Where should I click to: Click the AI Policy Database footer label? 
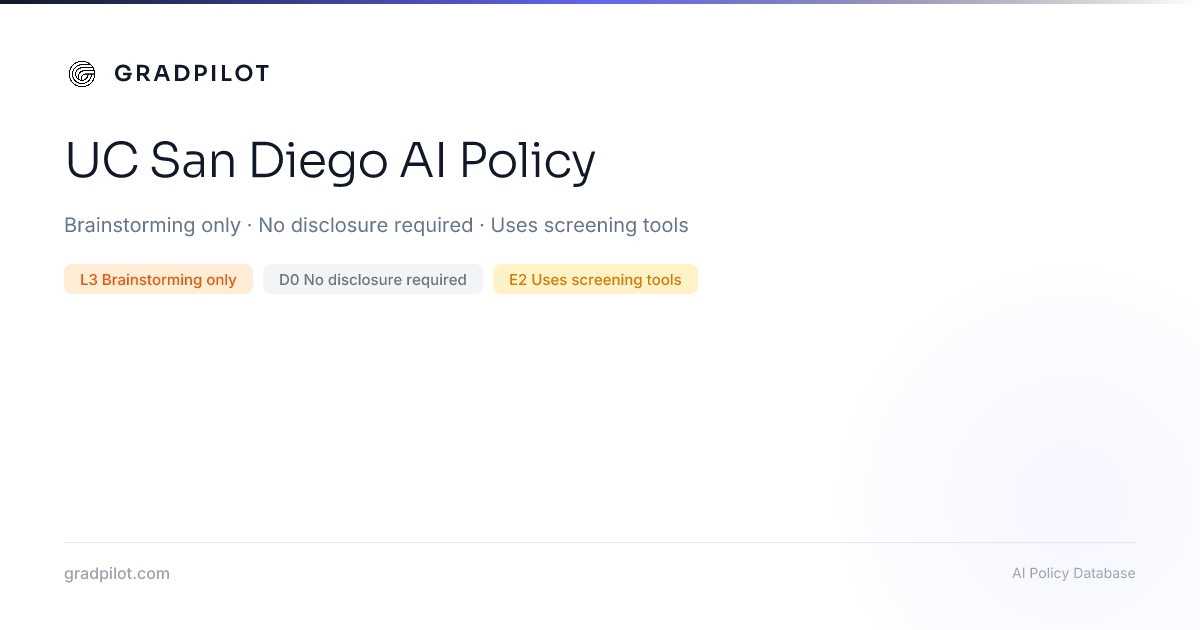1074,573
